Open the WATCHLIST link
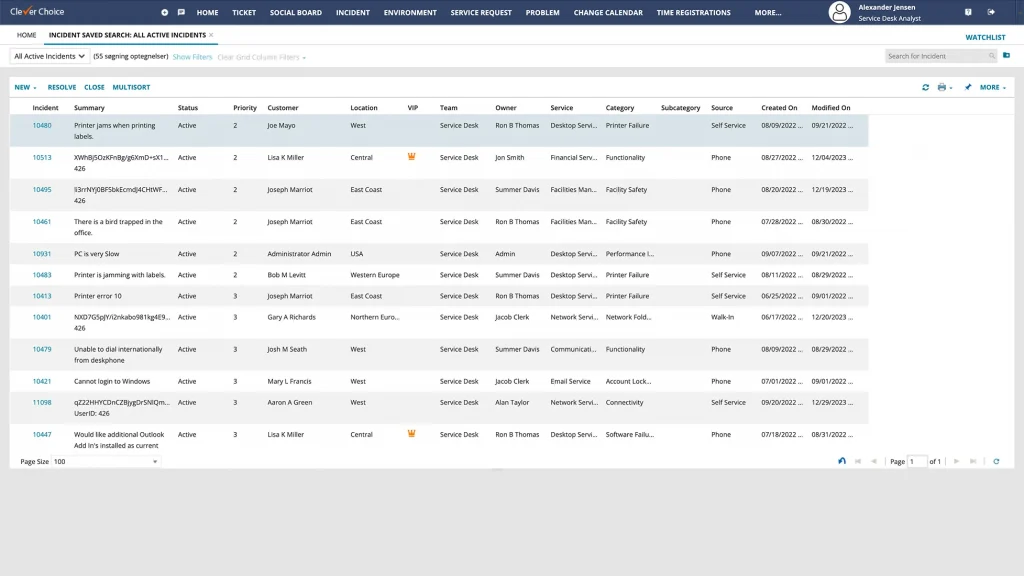1024x576 pixels. [x=985, y=36]
